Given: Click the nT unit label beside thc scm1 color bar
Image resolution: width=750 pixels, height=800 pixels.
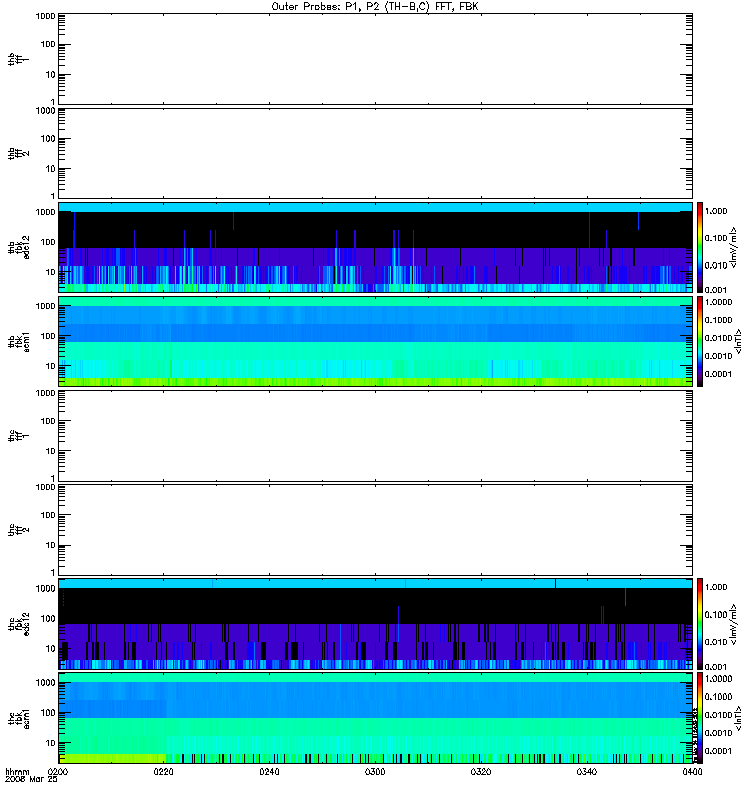Looking at the screenshot, I should [x=739, y=718].
